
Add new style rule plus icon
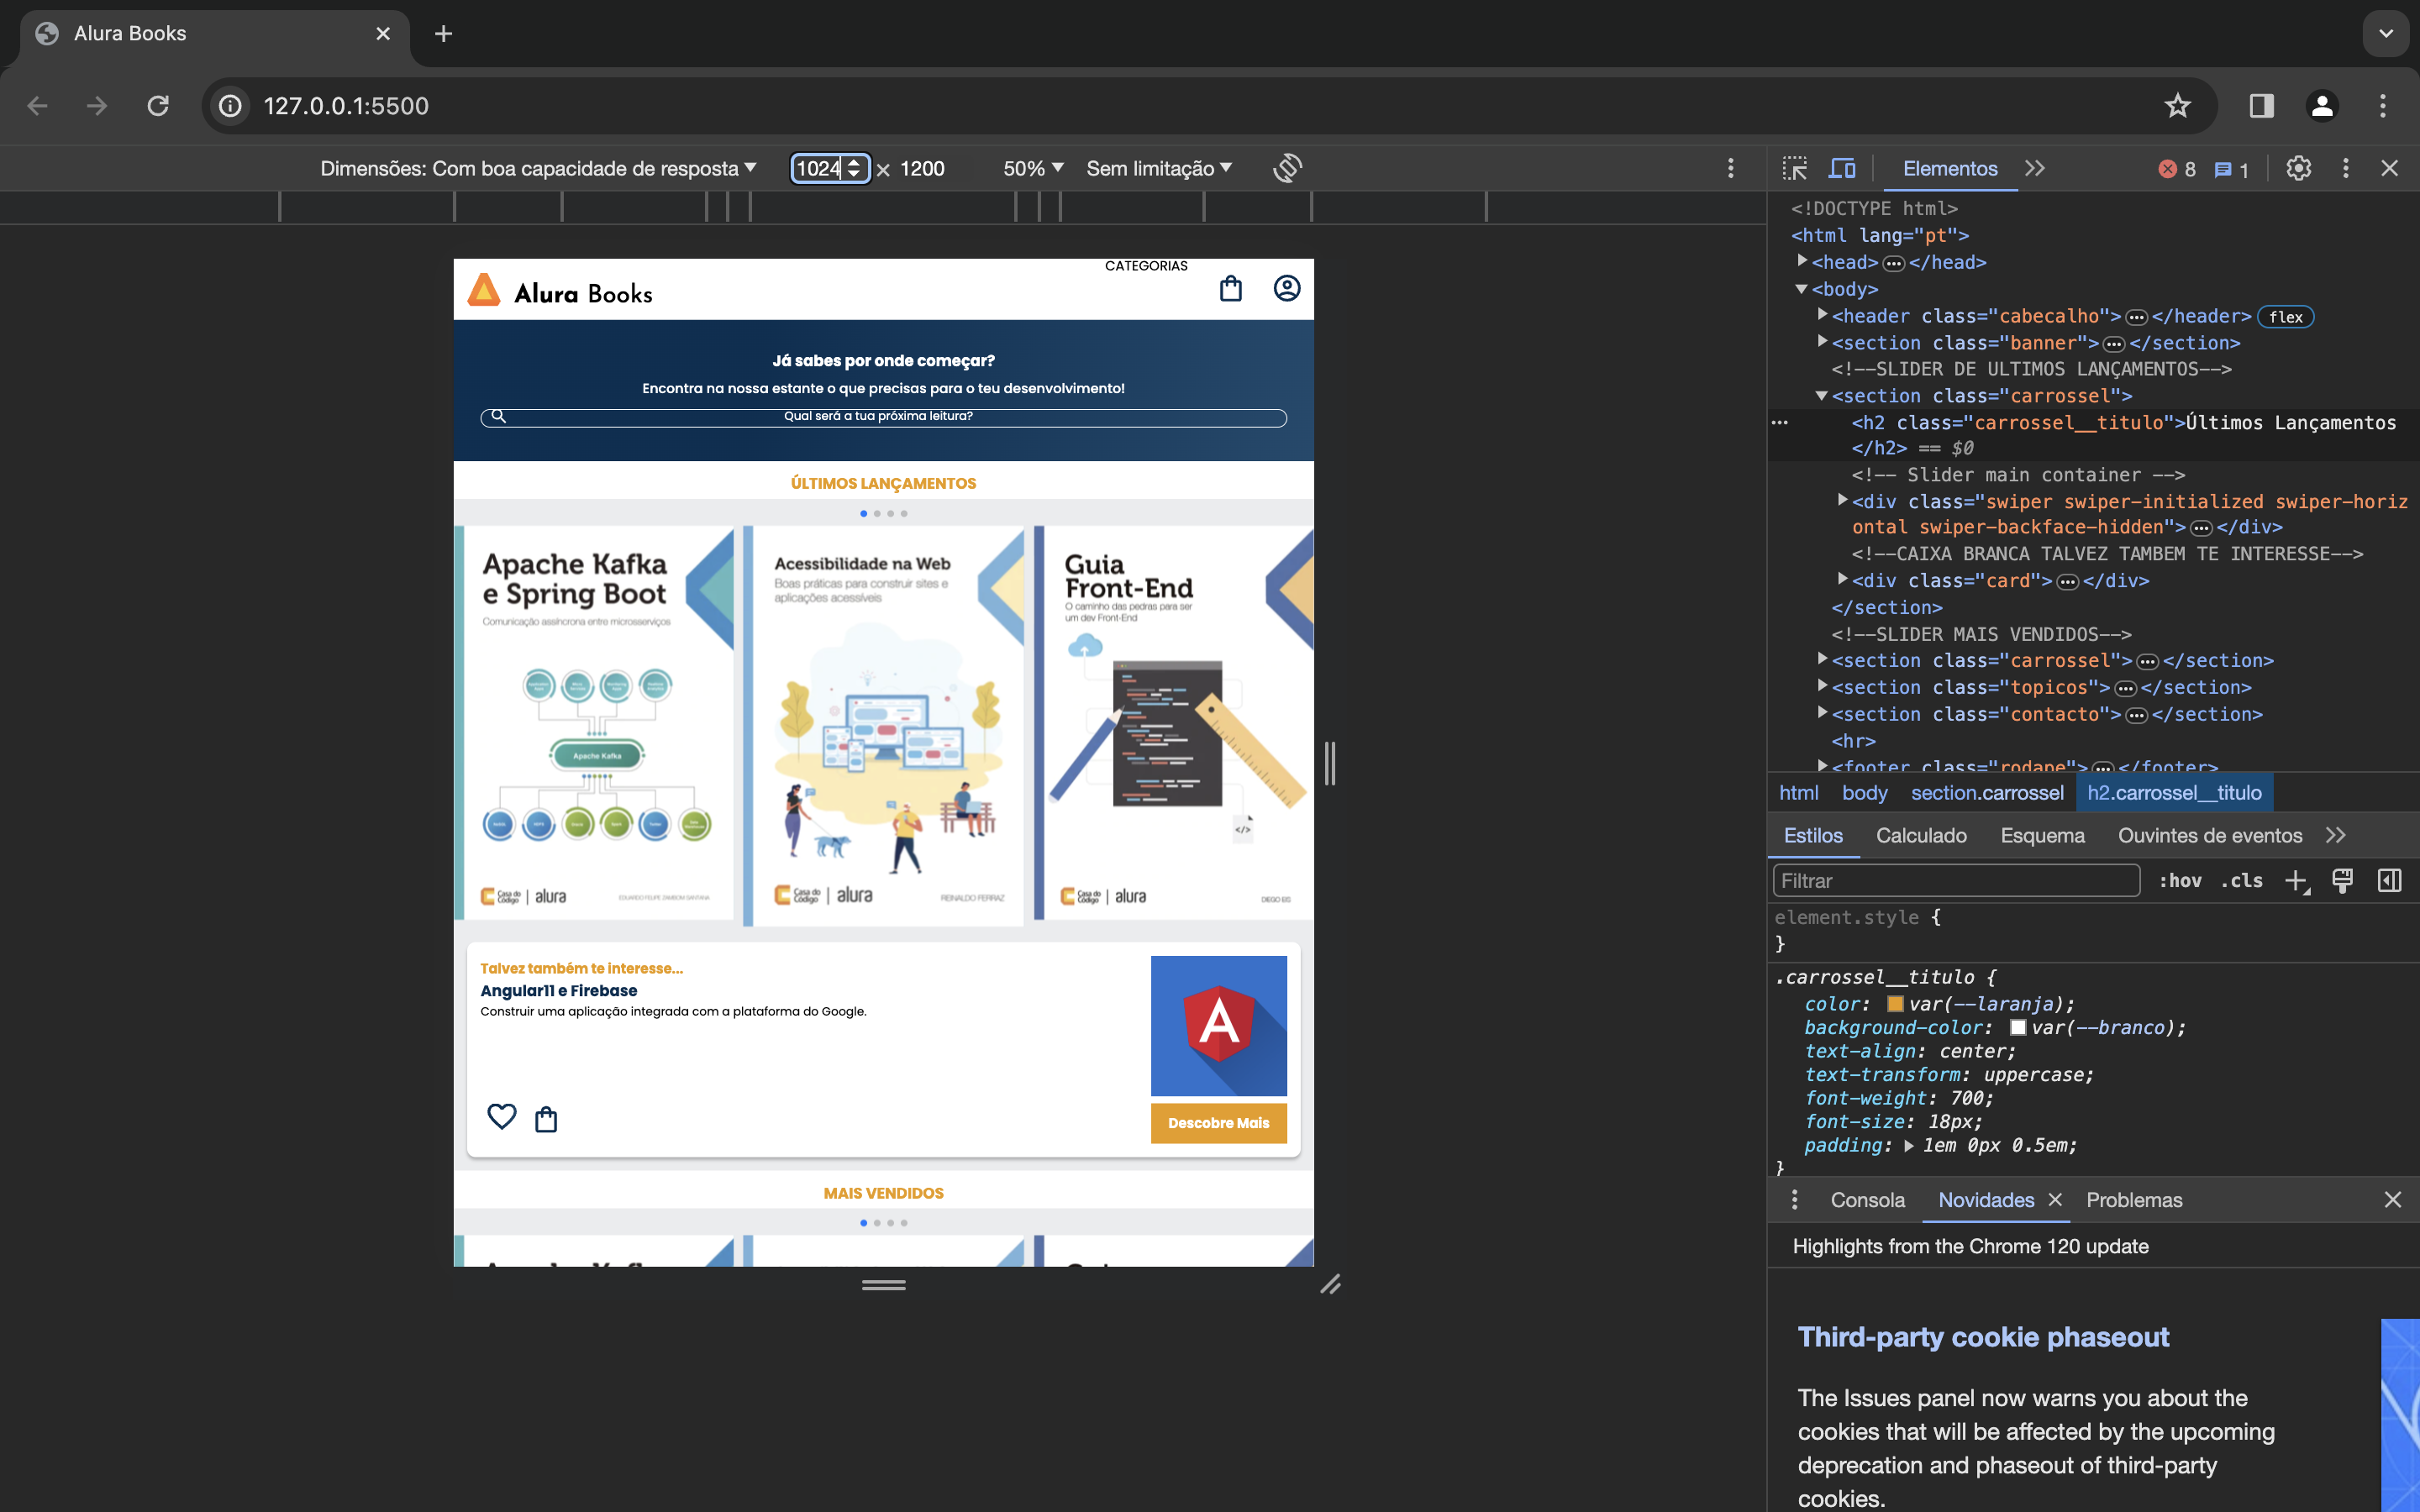(2297, 881)
